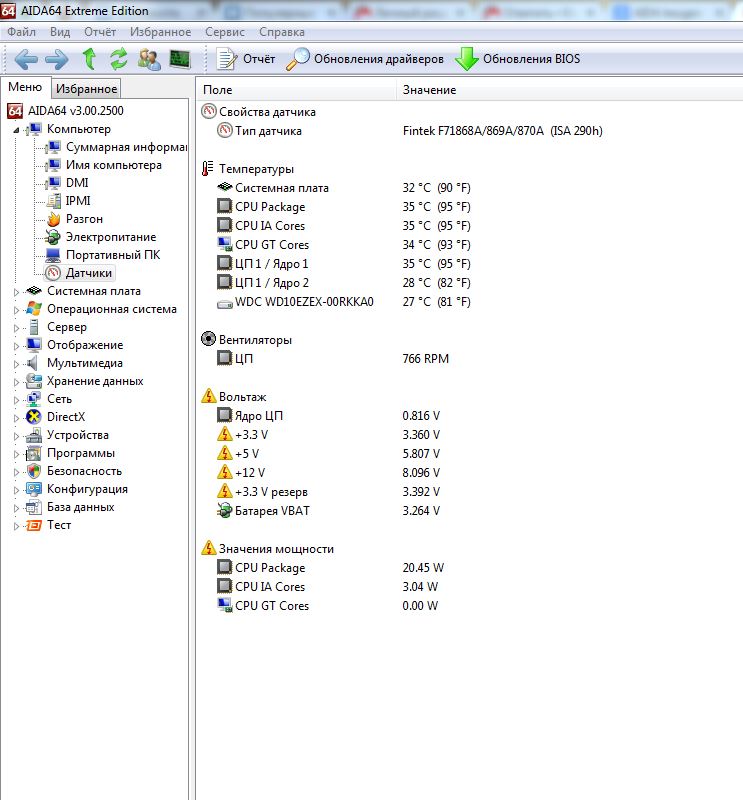This screenshot has height=800, width=743.
Task: Click the Хранение данных drive icon
Action: click(34, 381)
